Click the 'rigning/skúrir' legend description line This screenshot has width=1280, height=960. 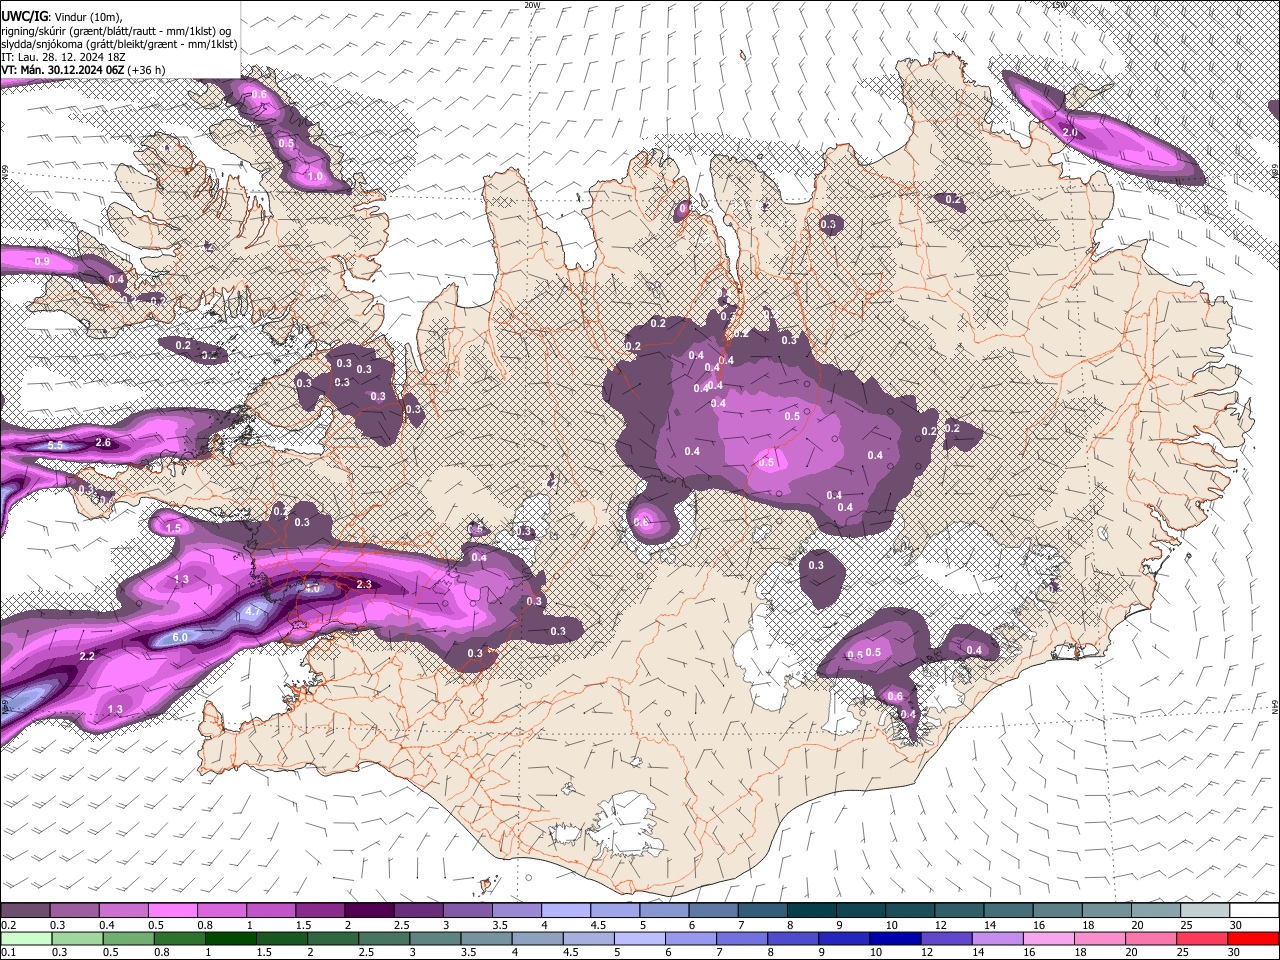click(x=115, y=31)
